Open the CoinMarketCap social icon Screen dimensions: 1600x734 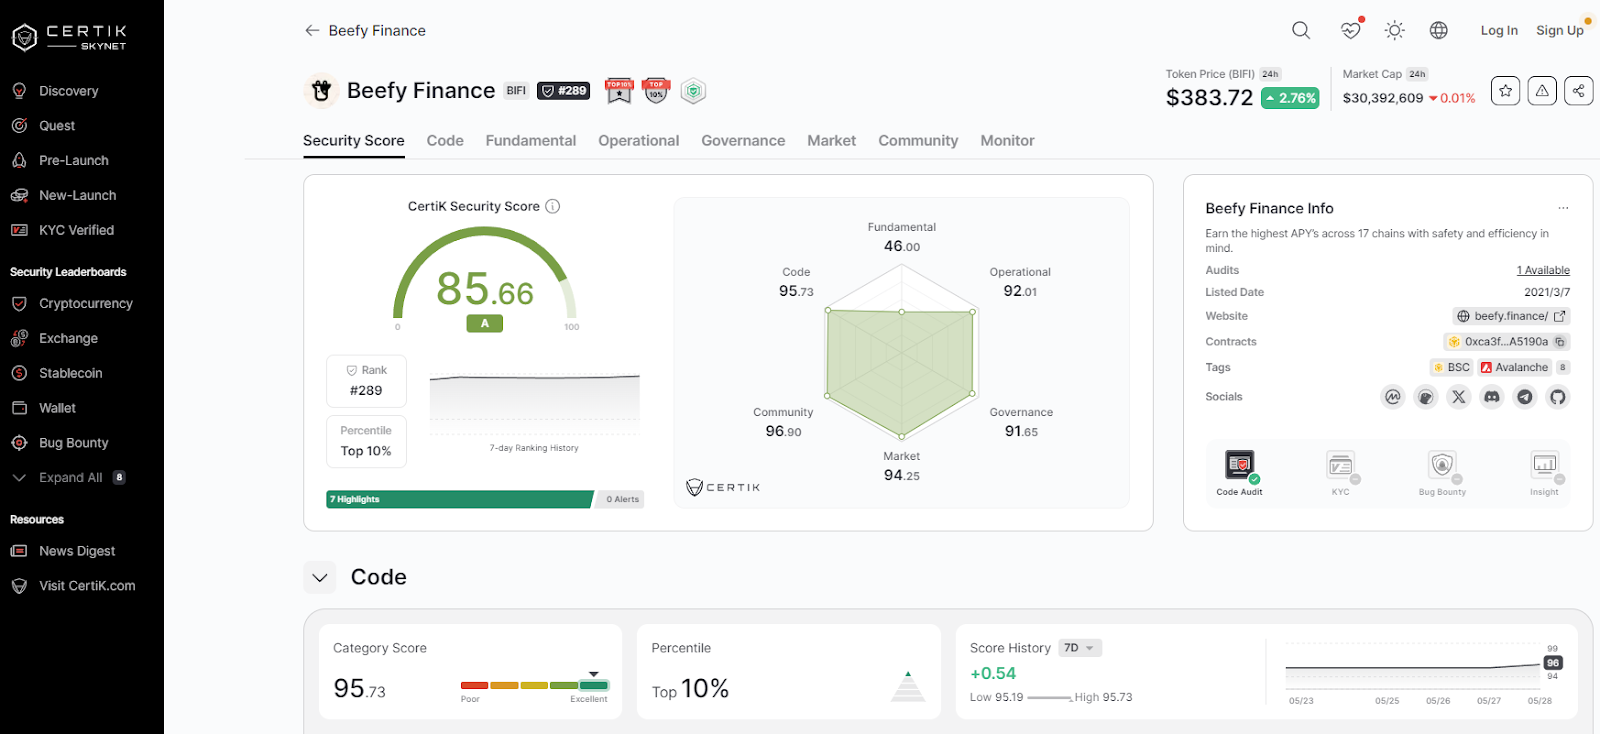(x=1393, y=397)
